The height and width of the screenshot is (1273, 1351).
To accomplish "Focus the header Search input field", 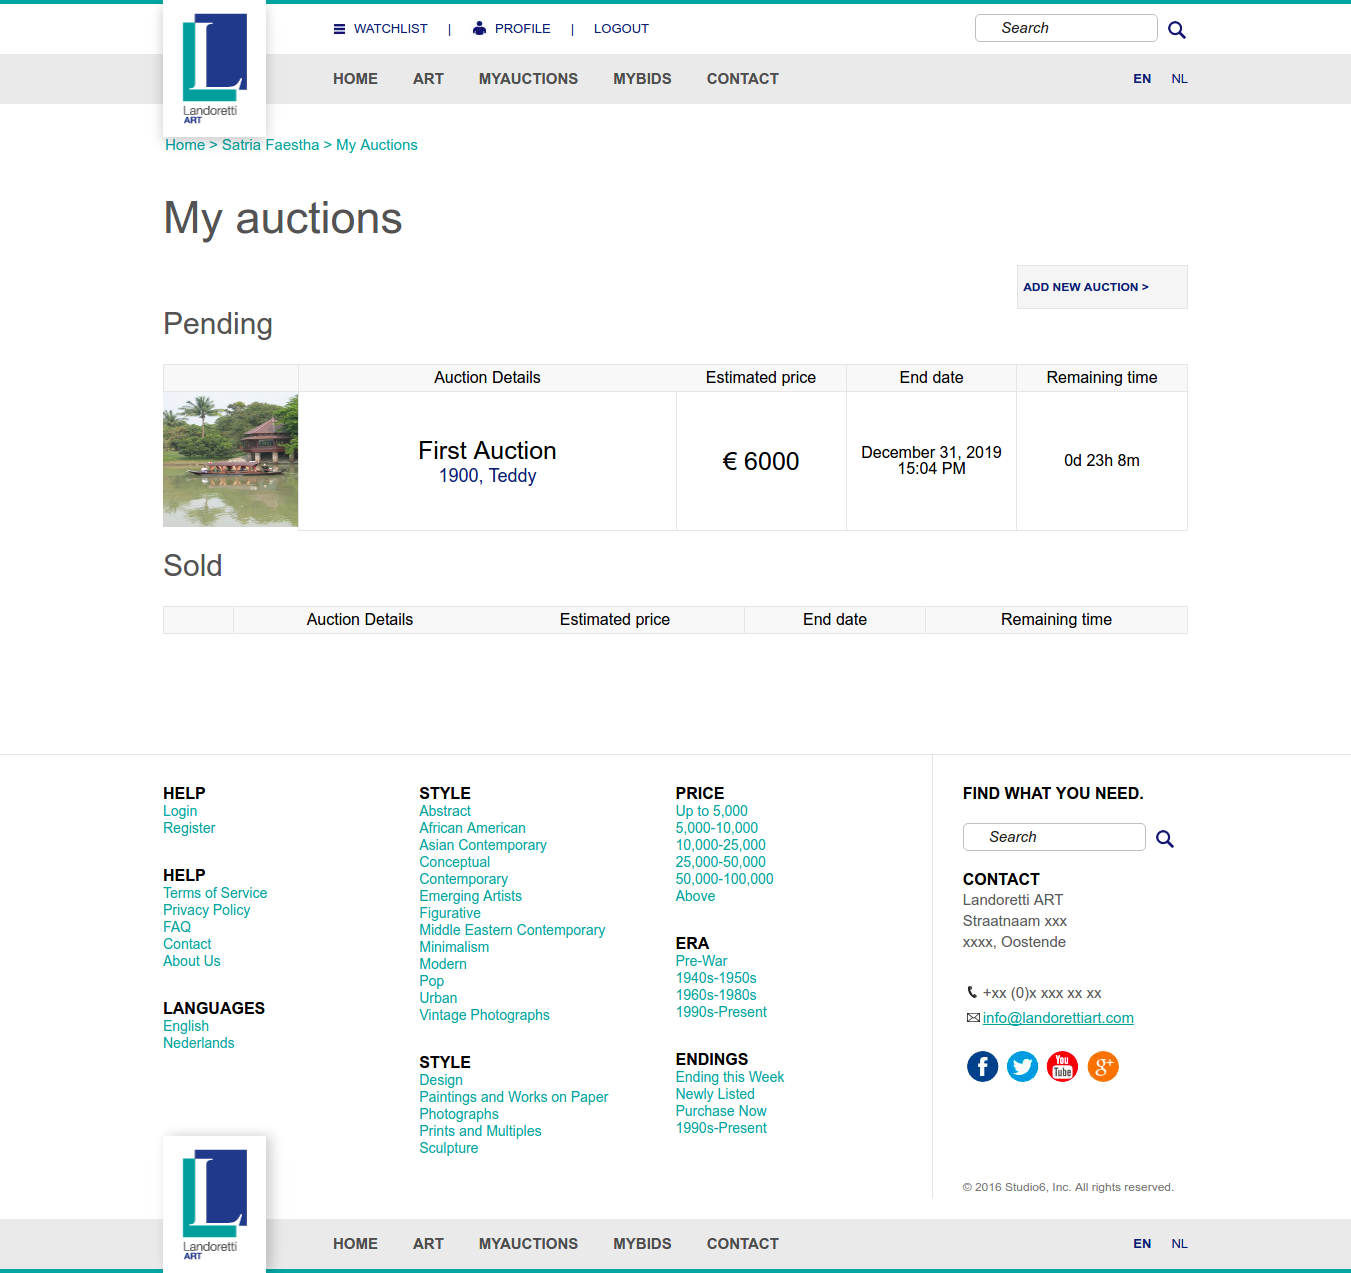I will [x=1065, y=28].
